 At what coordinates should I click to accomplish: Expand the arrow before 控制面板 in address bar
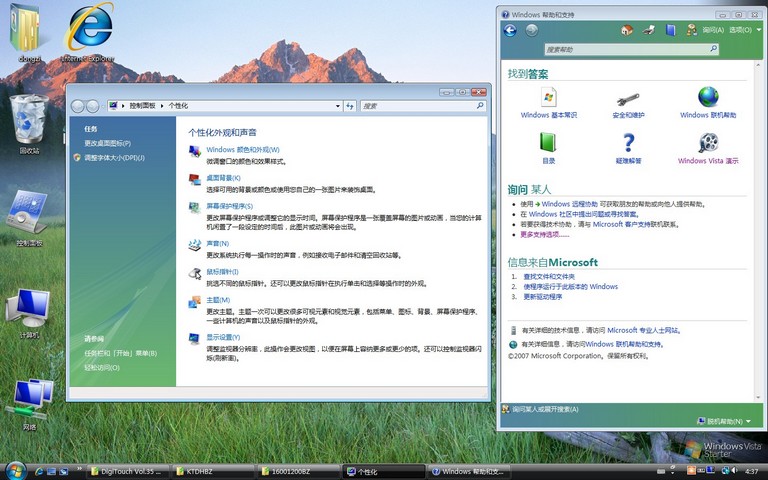coord(123,106)
